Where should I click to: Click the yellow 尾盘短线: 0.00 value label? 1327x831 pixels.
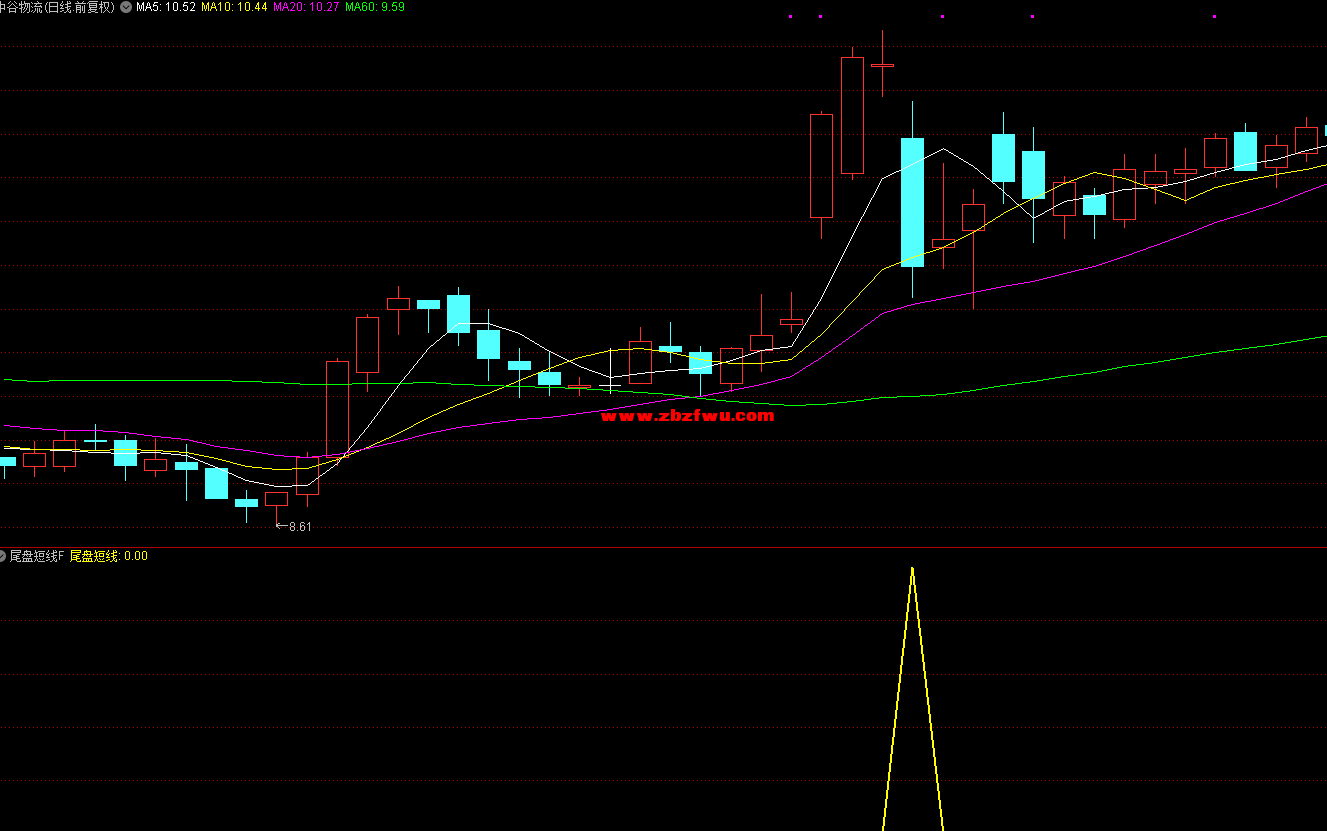click(108, 555)
